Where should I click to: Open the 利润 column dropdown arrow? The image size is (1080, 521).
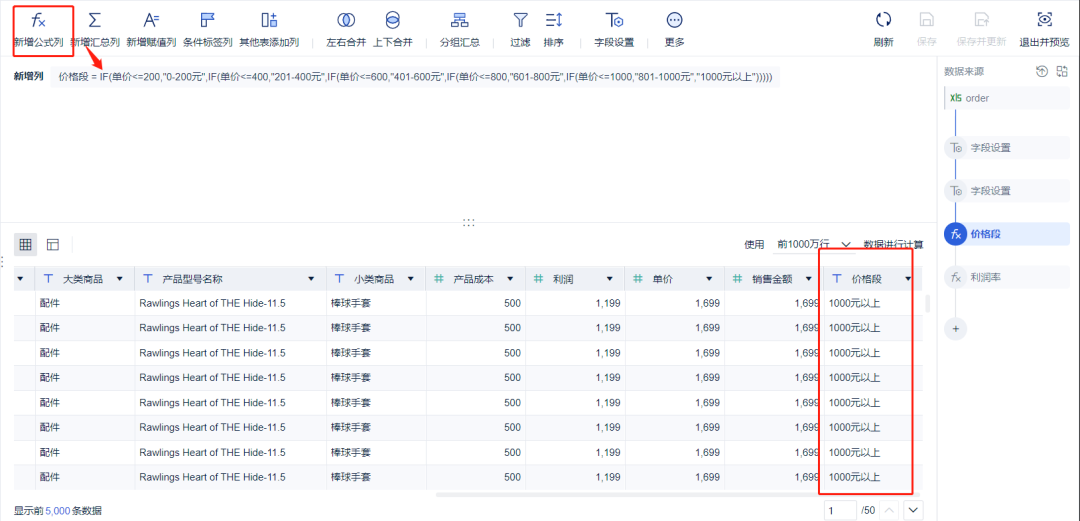click(610, 278)
